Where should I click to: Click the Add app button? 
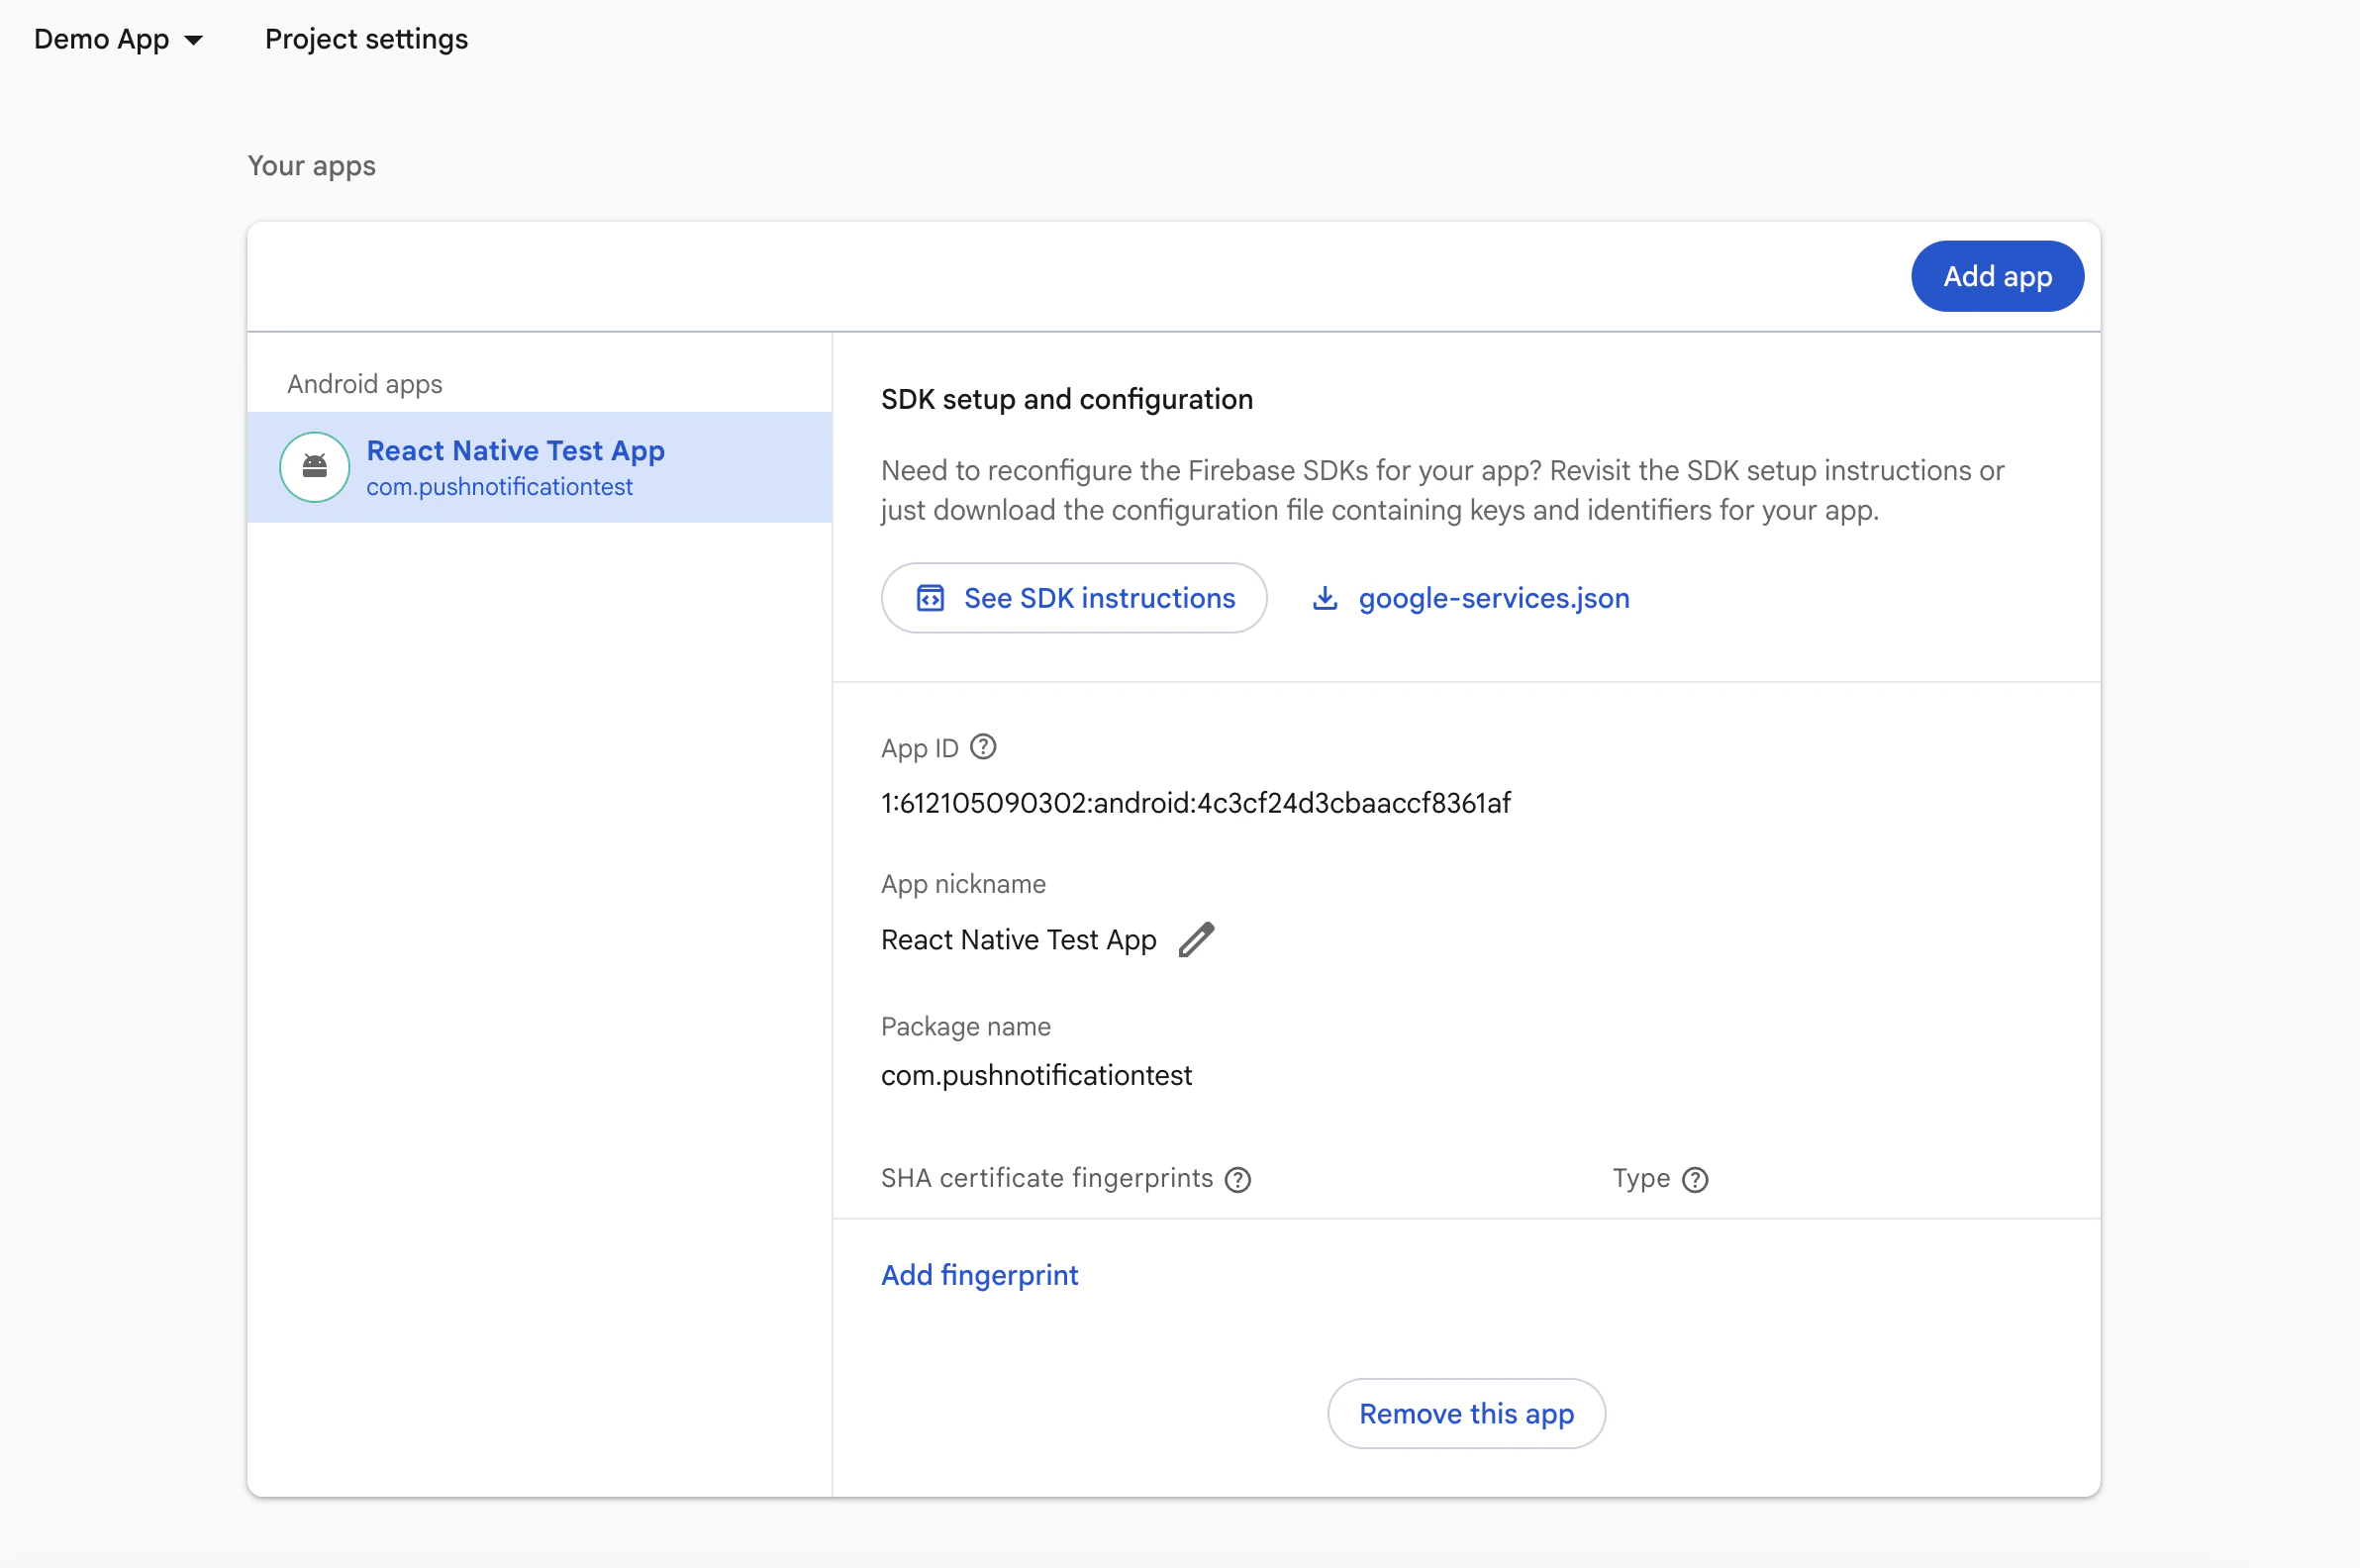click(1996, 276)
